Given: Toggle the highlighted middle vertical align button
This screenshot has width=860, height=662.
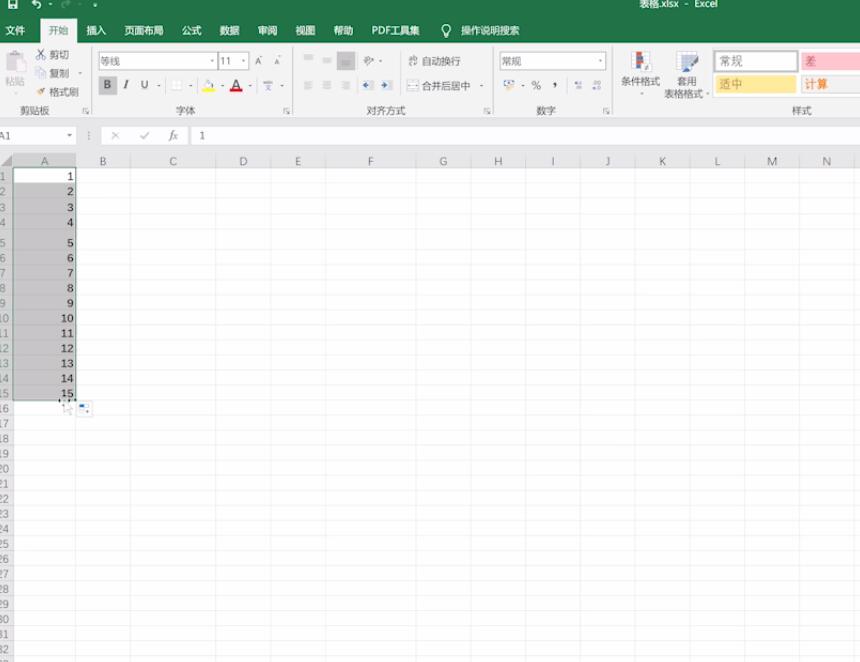Looking at the screenshot, I should pyautogui.click(x=346, y=61).
